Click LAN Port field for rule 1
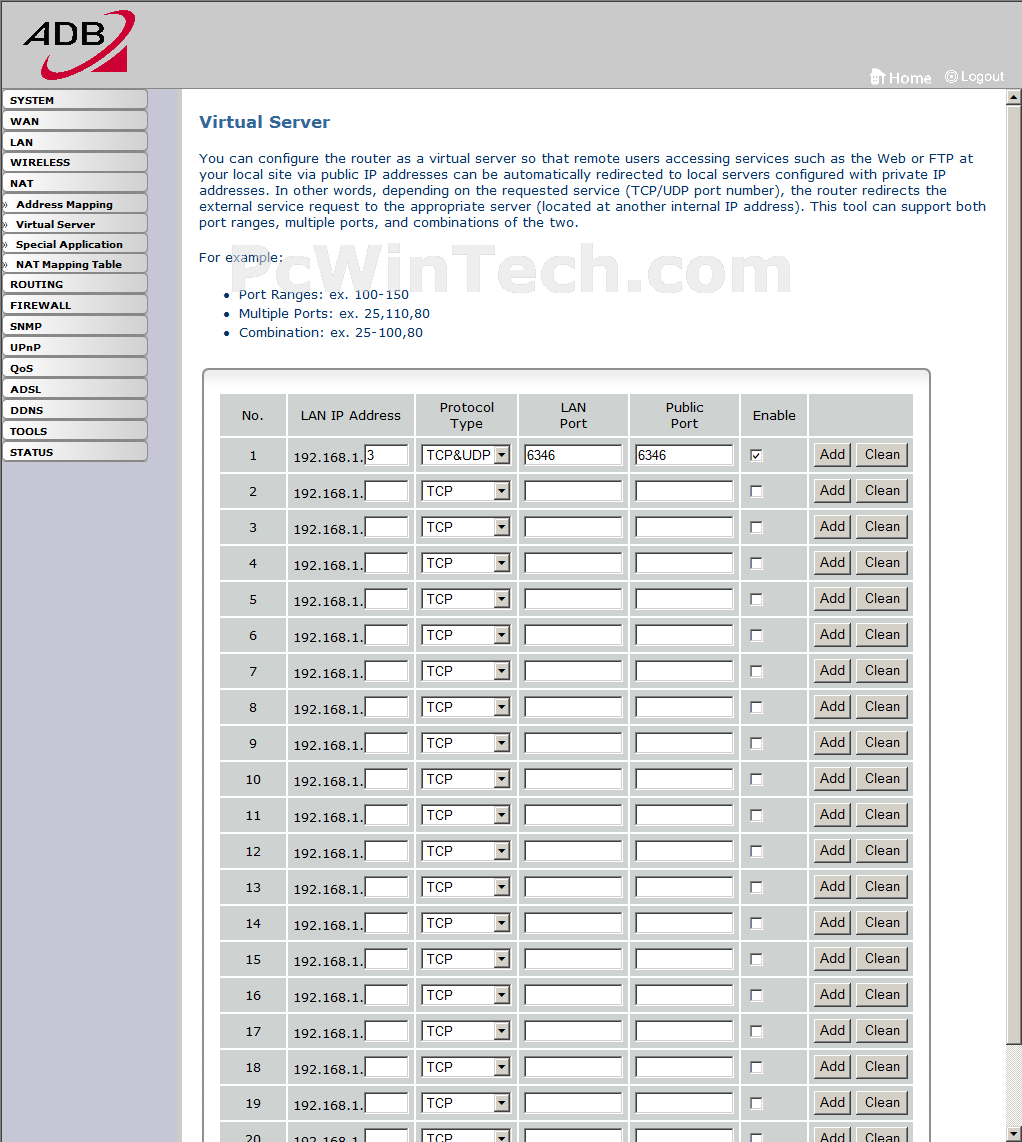 pyautogui.click(x=573, y=455)
